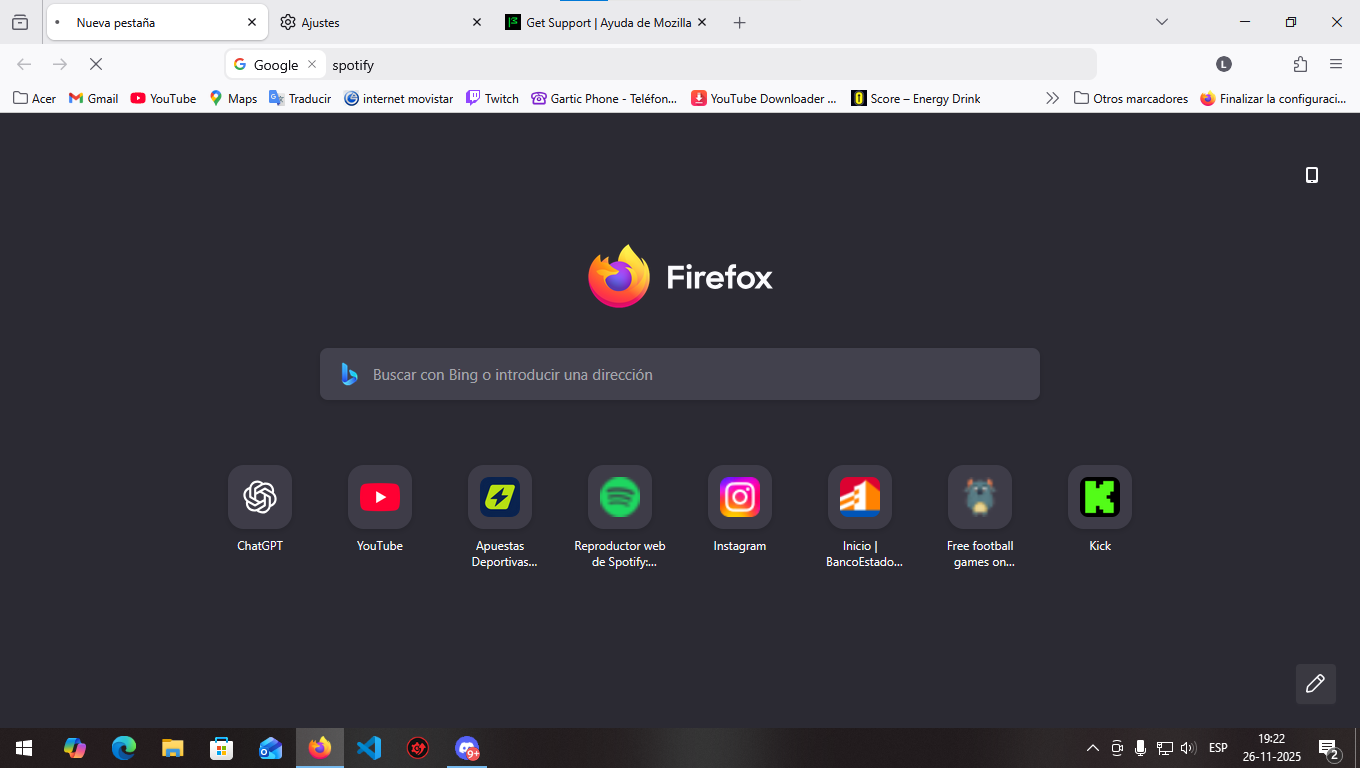Open the Maps bookmark
Screen dimensions: 1360x768
(x=233, y=98)
